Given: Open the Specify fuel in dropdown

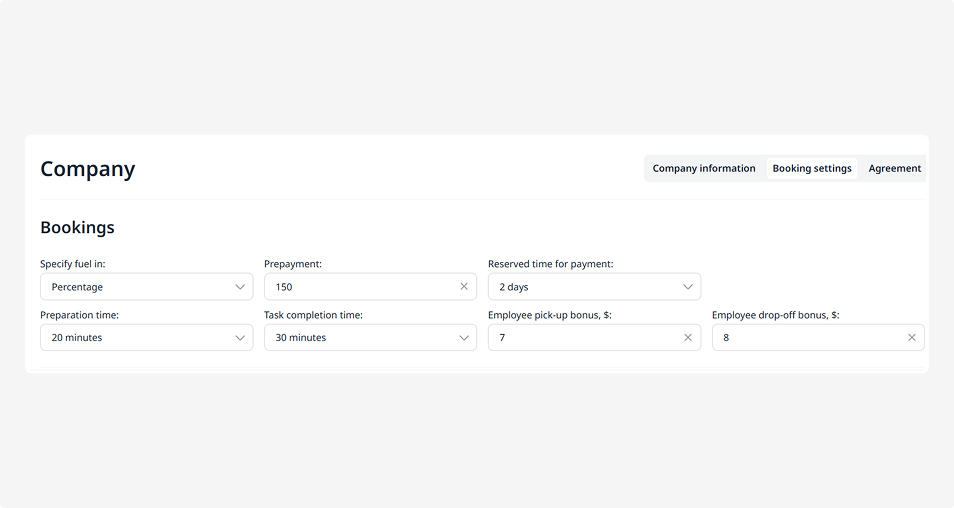Looking at the screenshot, I should [x=146, y=287].
